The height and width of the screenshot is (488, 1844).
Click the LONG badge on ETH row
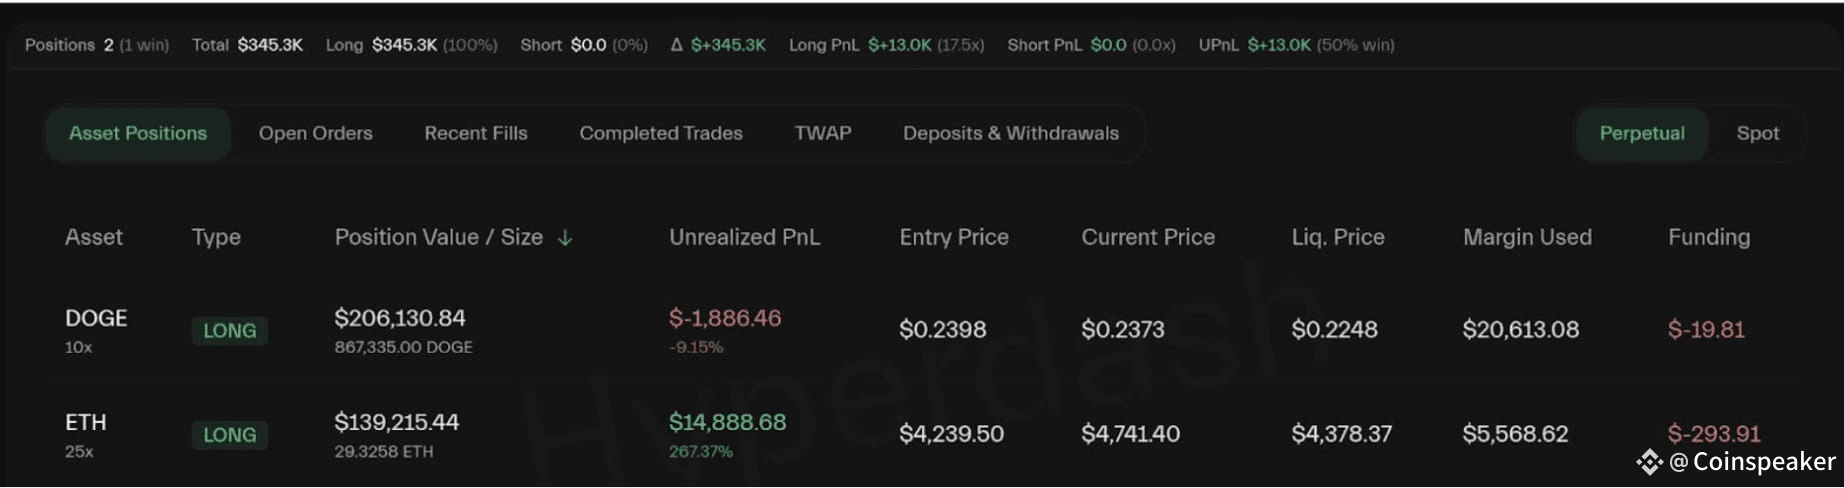click(230, 435)
